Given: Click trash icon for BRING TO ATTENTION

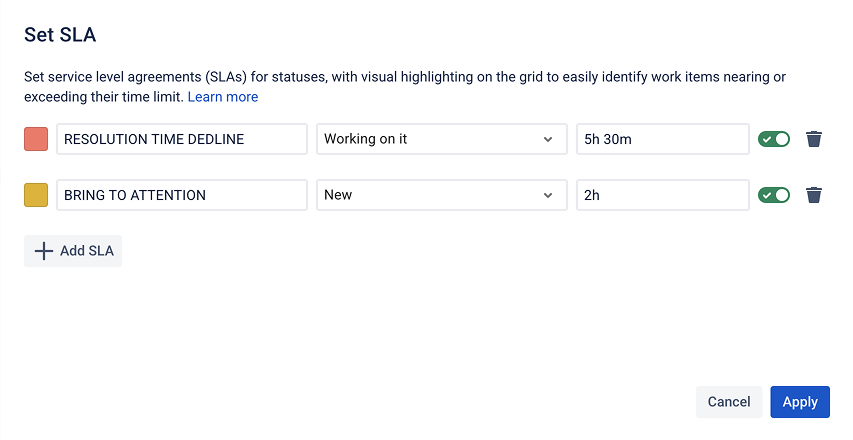Looking at the screenshot, I should (x=814, y=195).
